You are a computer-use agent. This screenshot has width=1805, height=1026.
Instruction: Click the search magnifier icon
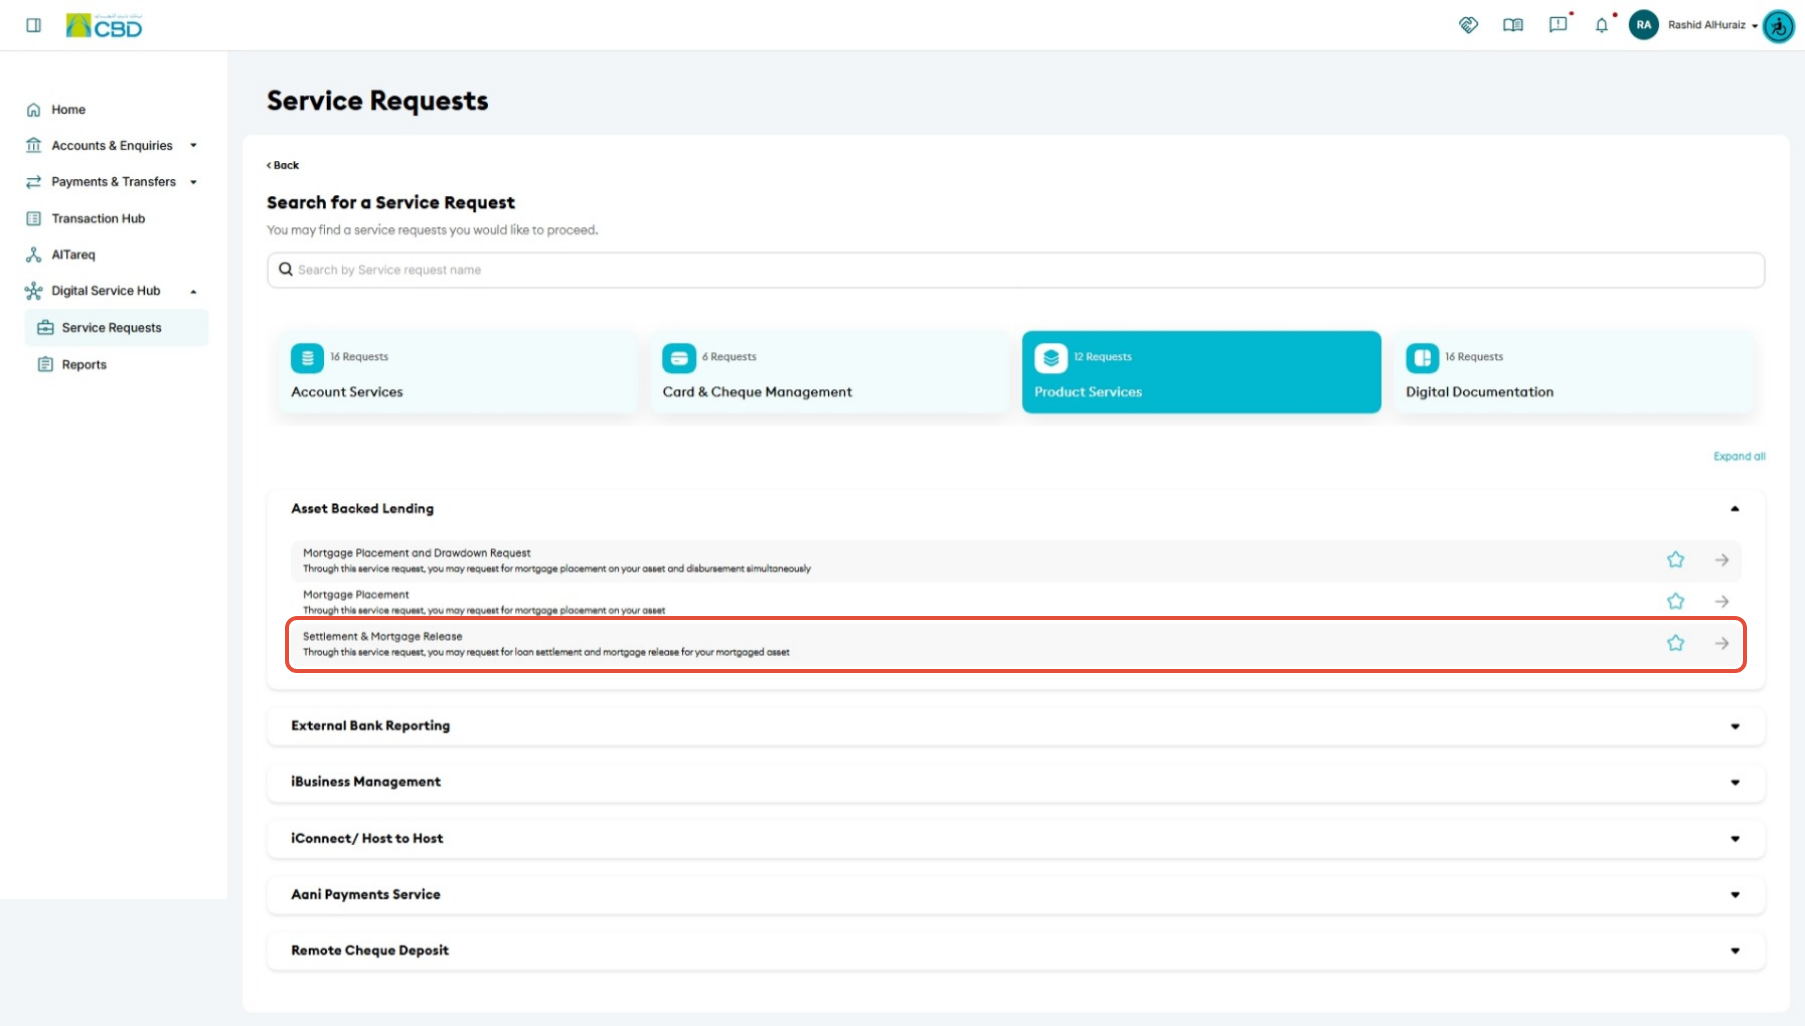pyautogui.click(x=286, y=269)
